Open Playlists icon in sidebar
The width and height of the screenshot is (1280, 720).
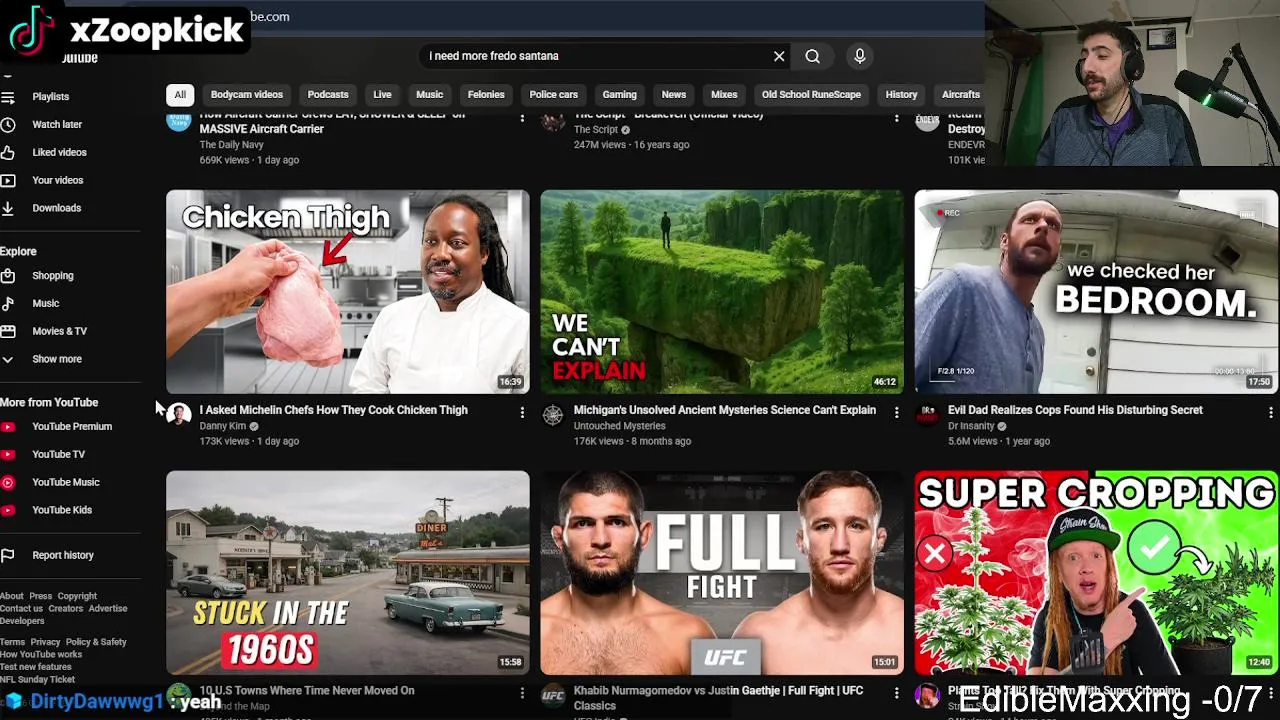coord(7,97)
